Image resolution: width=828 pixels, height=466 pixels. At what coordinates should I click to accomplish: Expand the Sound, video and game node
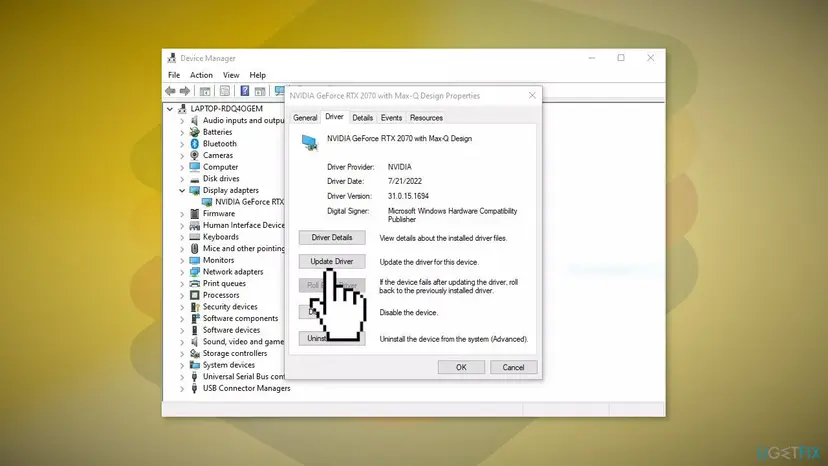182,342
